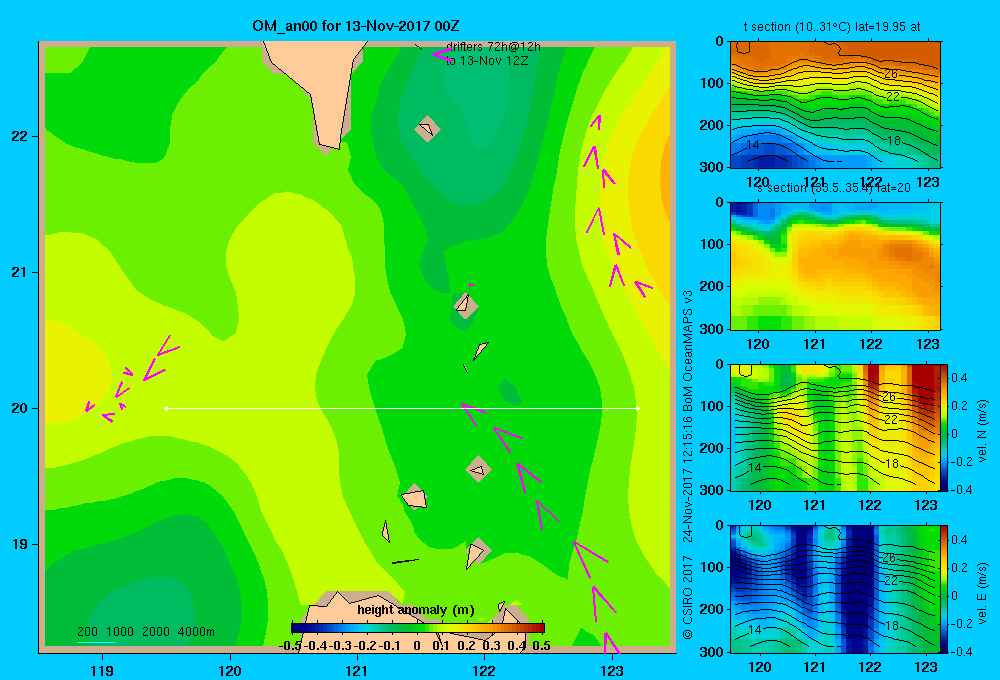Click longitude label 122 under the main map
1000x680 pixels.
click(484, 670)
